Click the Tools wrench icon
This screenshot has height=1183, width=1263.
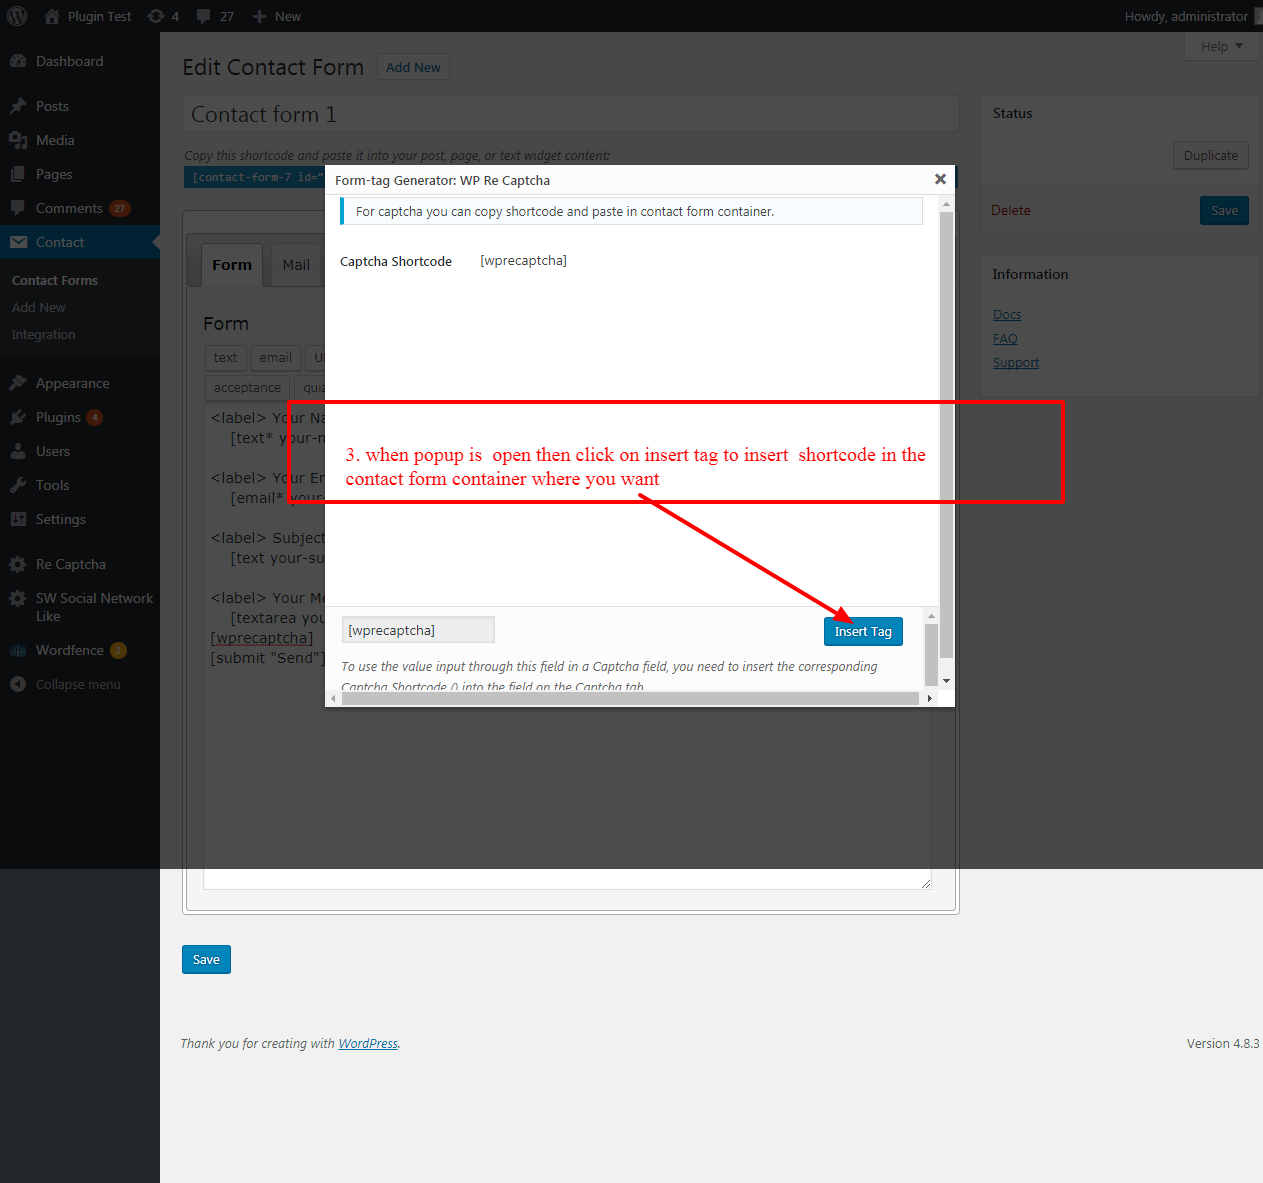[x=18, y=485]
